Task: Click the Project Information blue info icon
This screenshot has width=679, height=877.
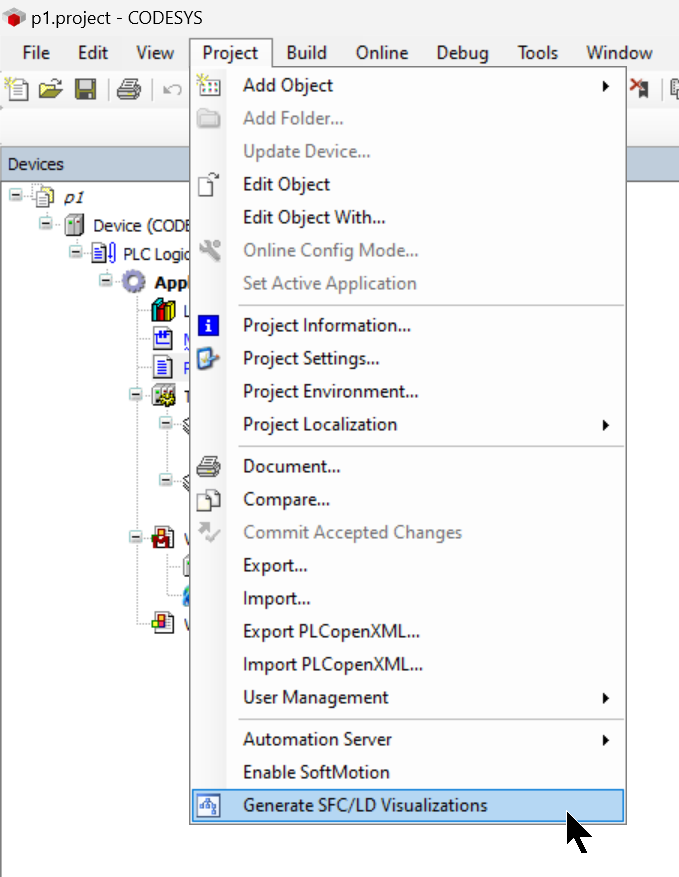Action: [208, 326]
